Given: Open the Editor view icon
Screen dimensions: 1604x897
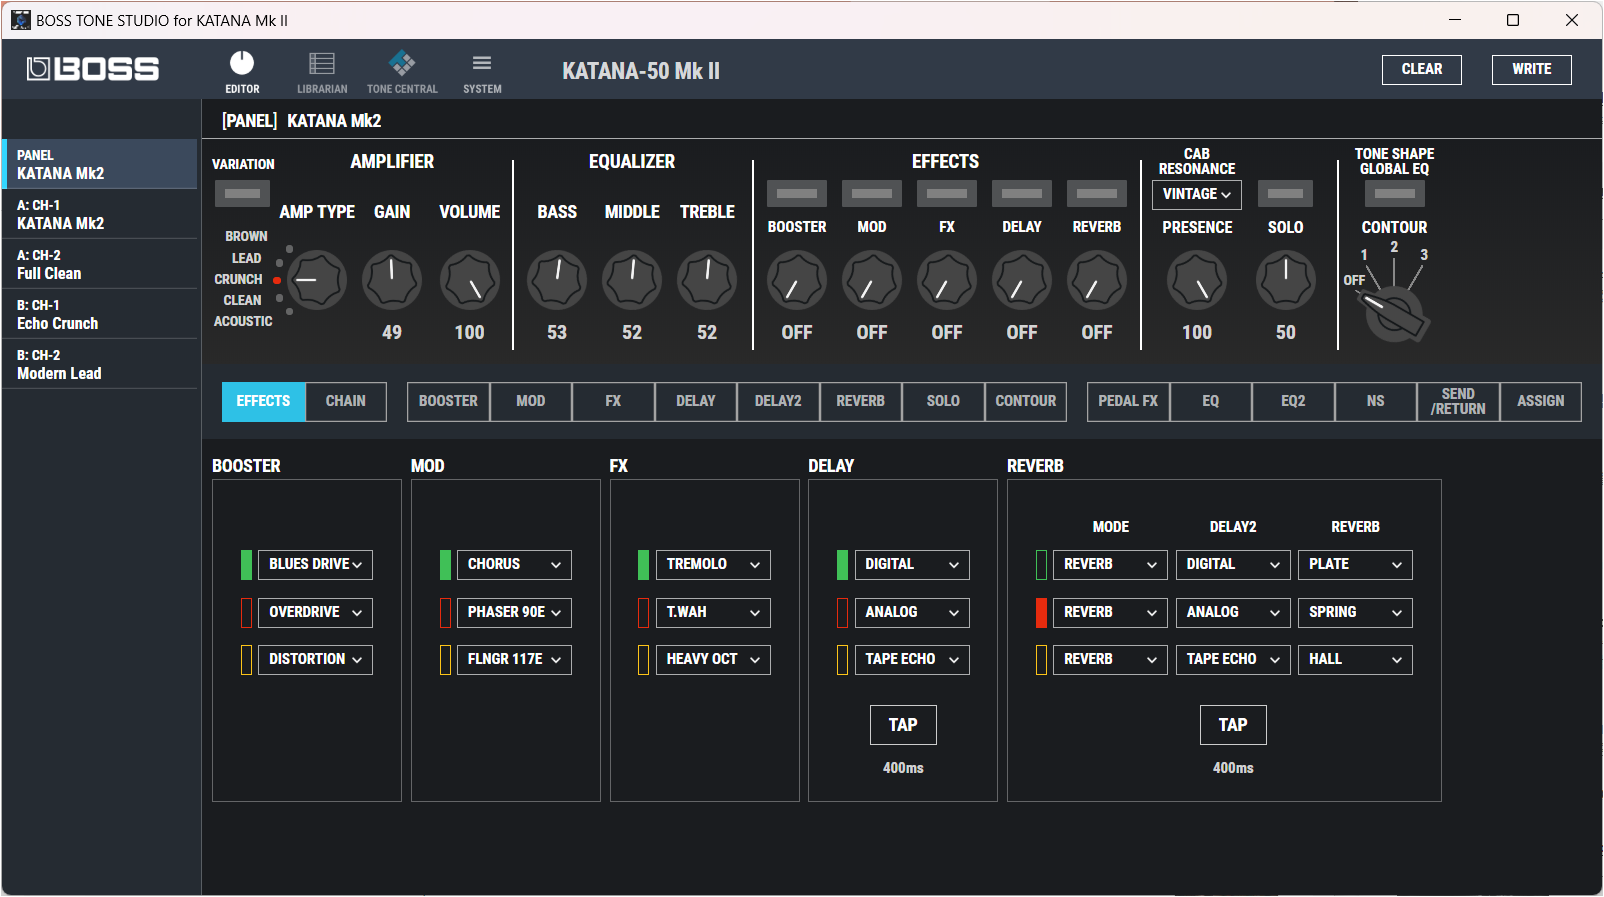Looking at the screenshot, I should tap(242, 64).
